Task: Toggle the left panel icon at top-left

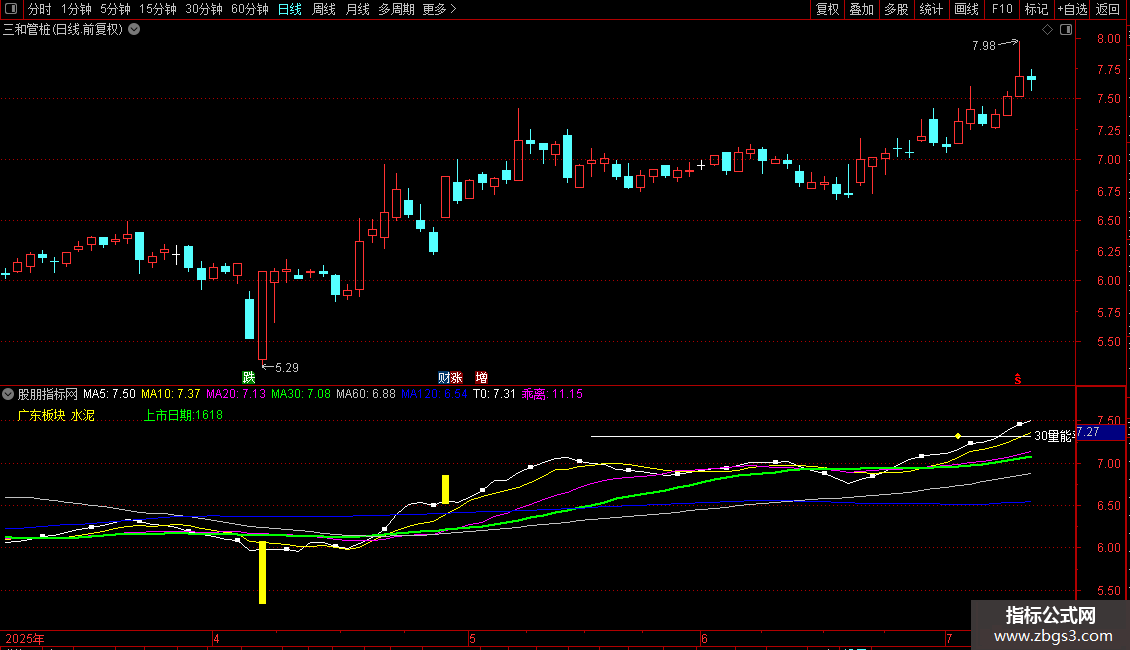Action: coord(11,9)
